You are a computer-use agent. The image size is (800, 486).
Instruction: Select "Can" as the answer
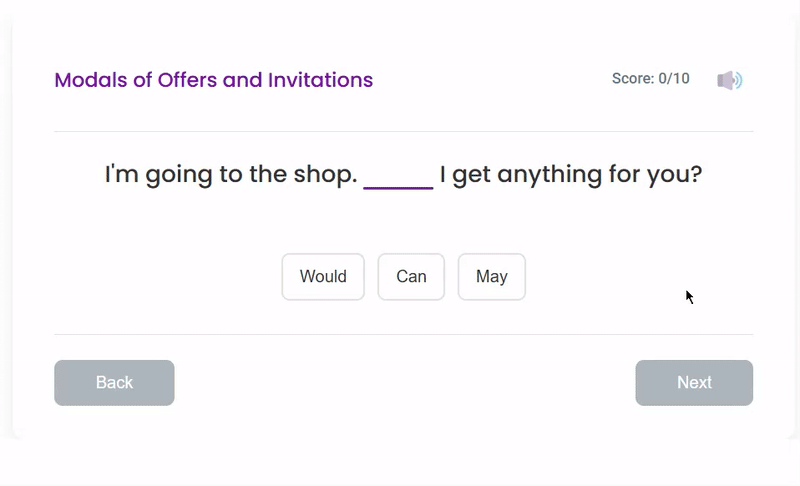[411, 277]
